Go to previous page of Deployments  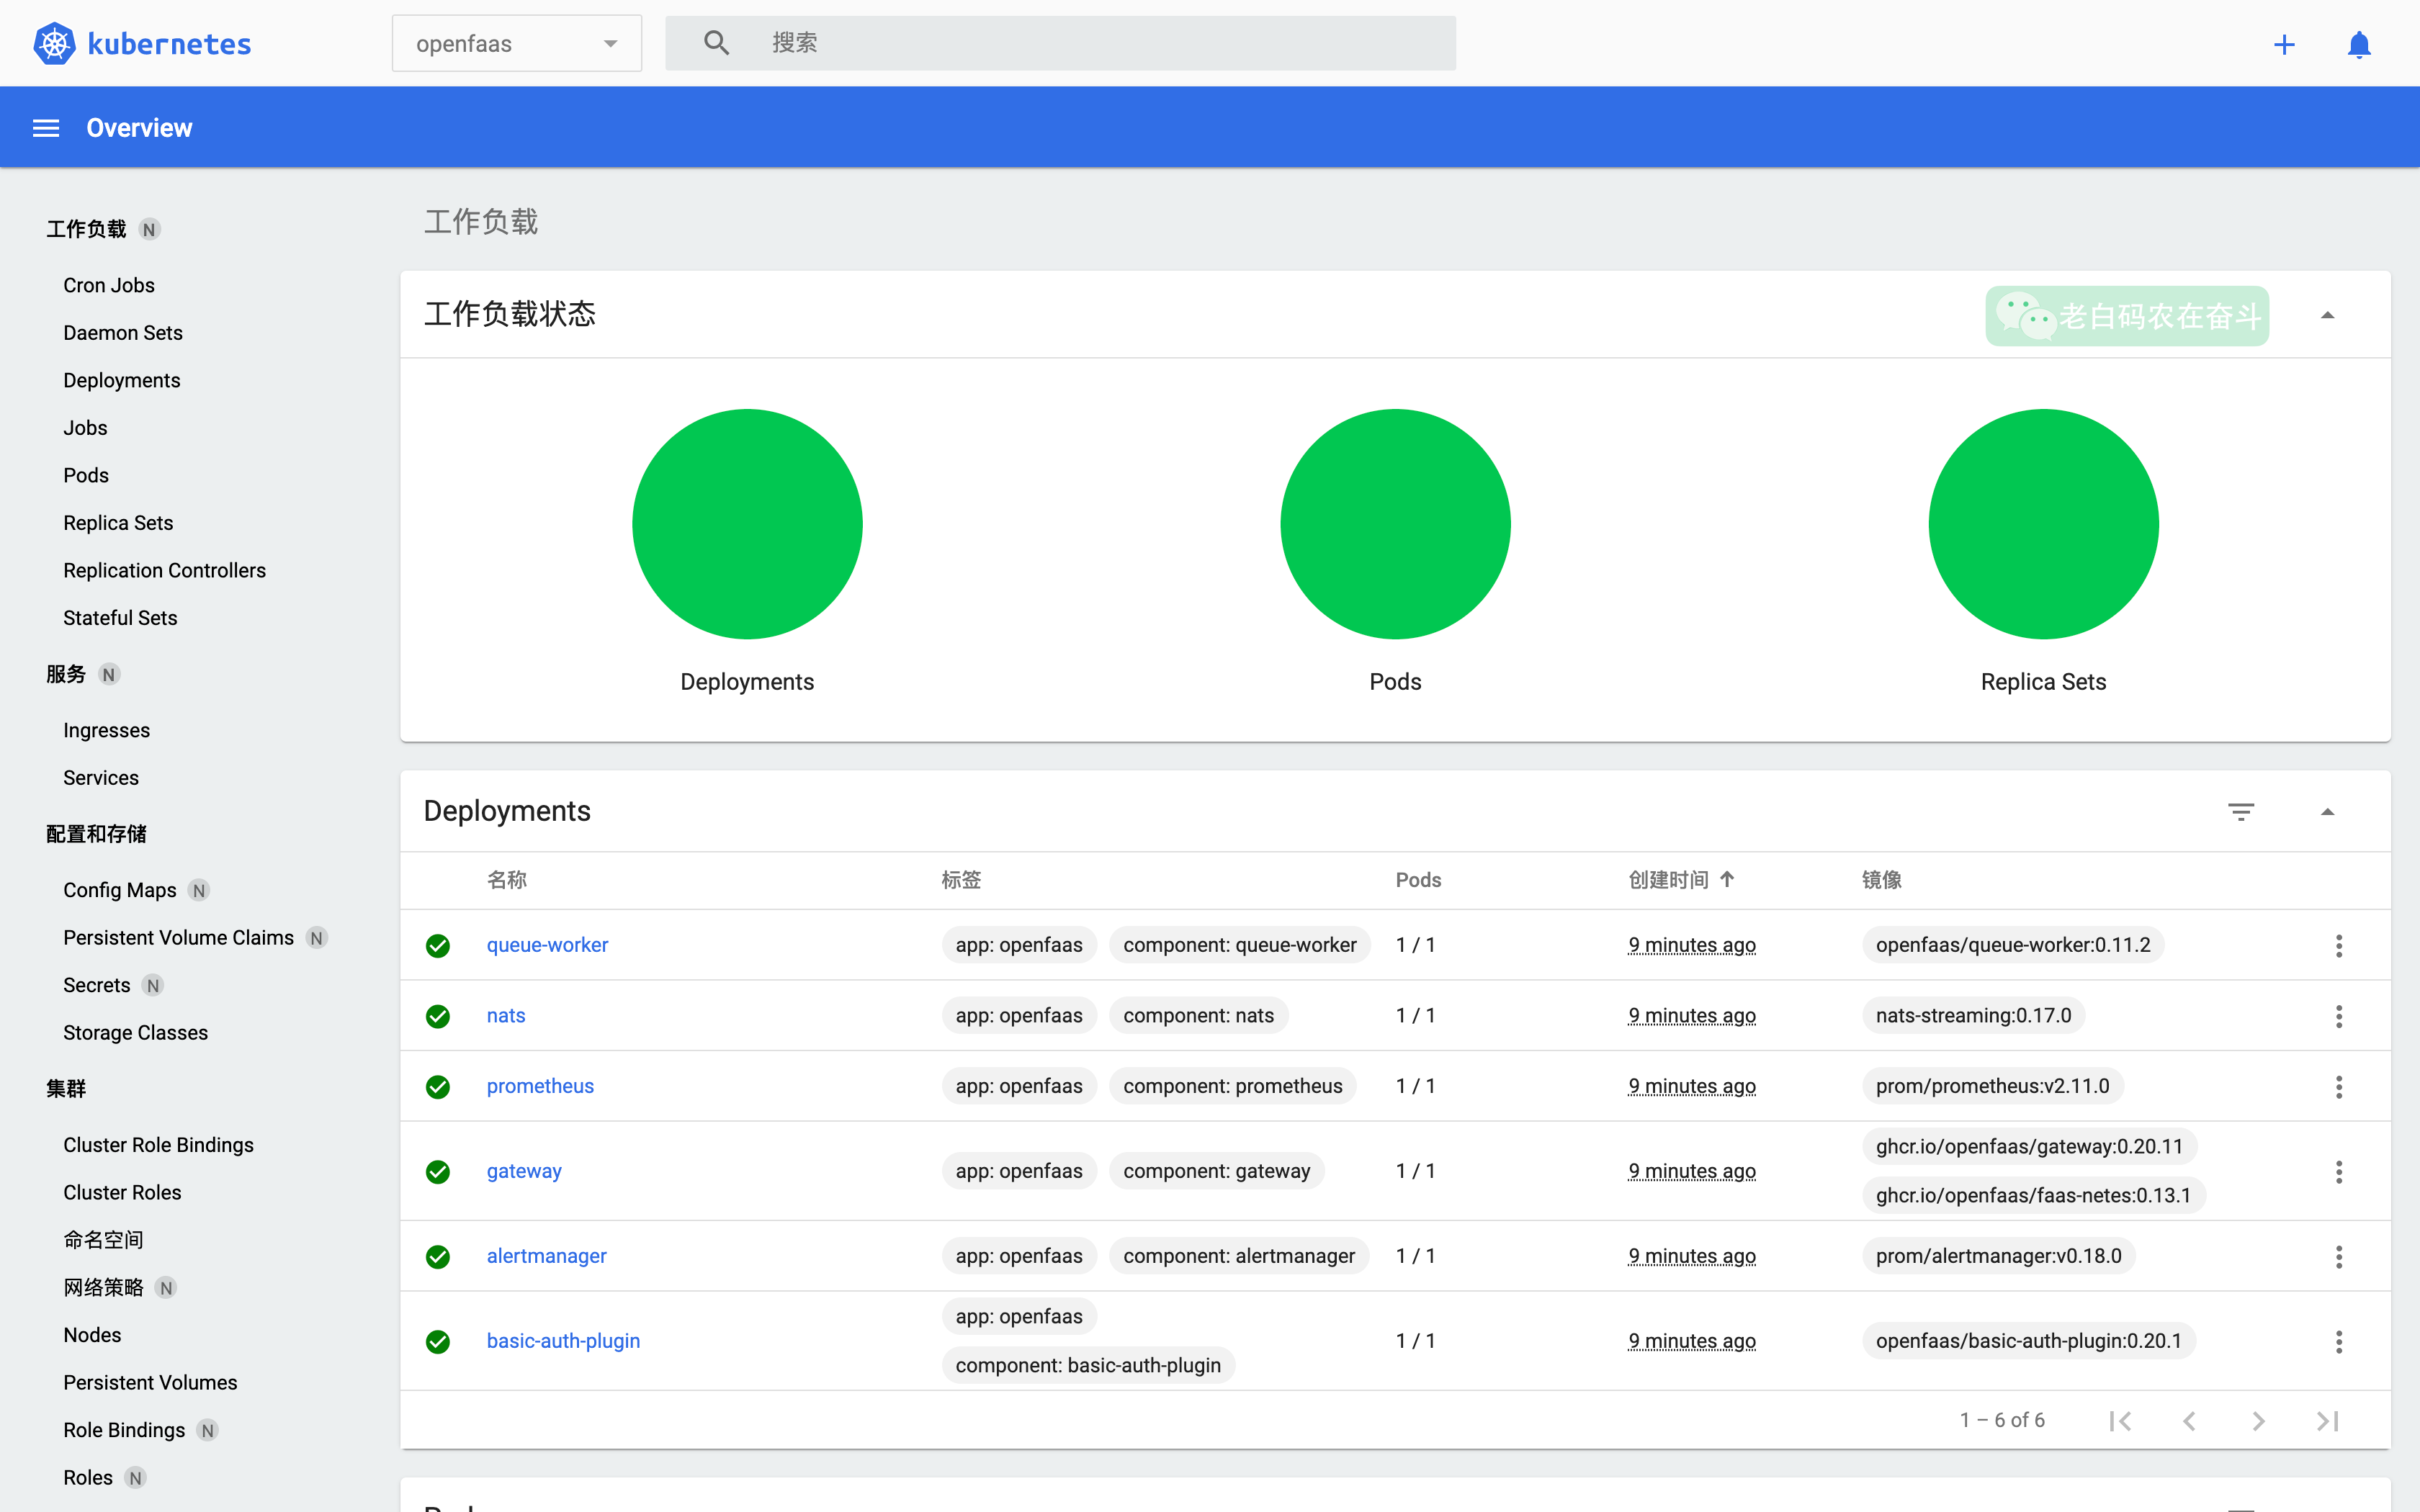(2189, 1421)
